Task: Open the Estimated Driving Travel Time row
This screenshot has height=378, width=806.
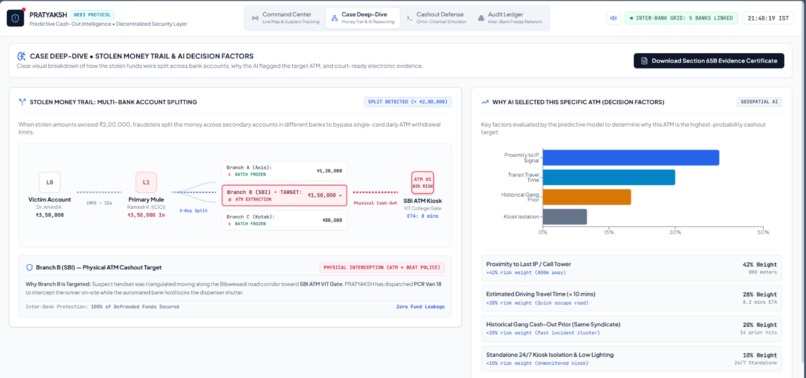Action: (x=631, y=298)
